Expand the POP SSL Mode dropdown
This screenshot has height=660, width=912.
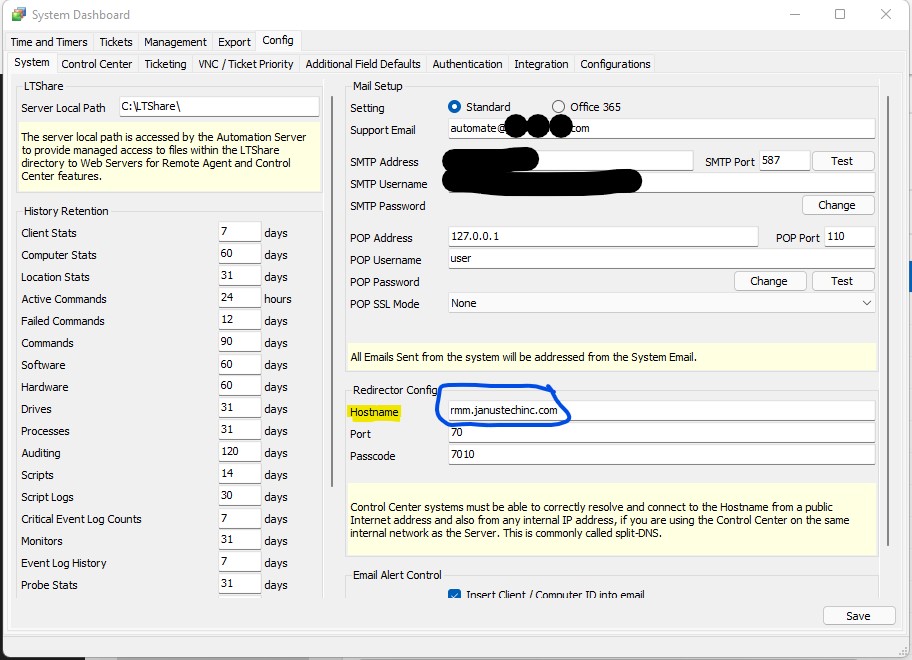[x=866, y=303]
